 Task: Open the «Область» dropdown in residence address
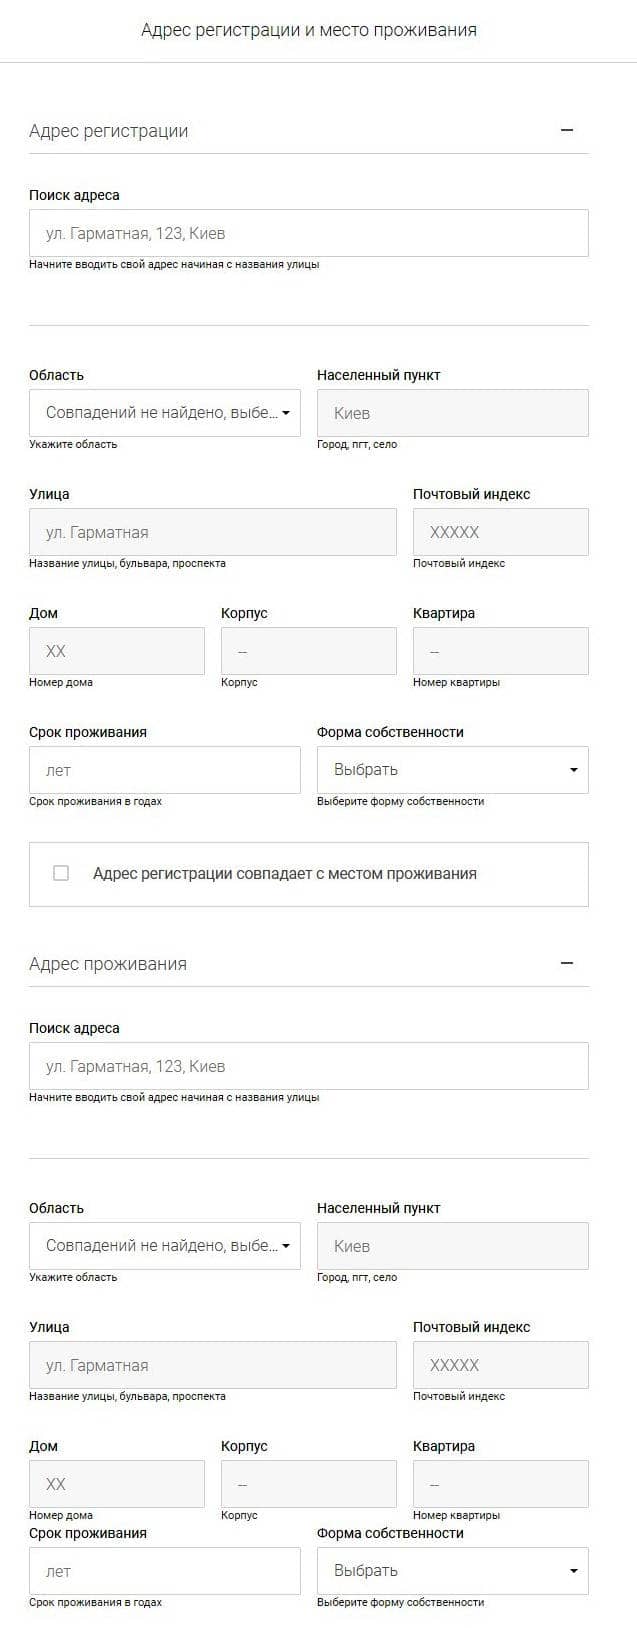point(164,1245)
